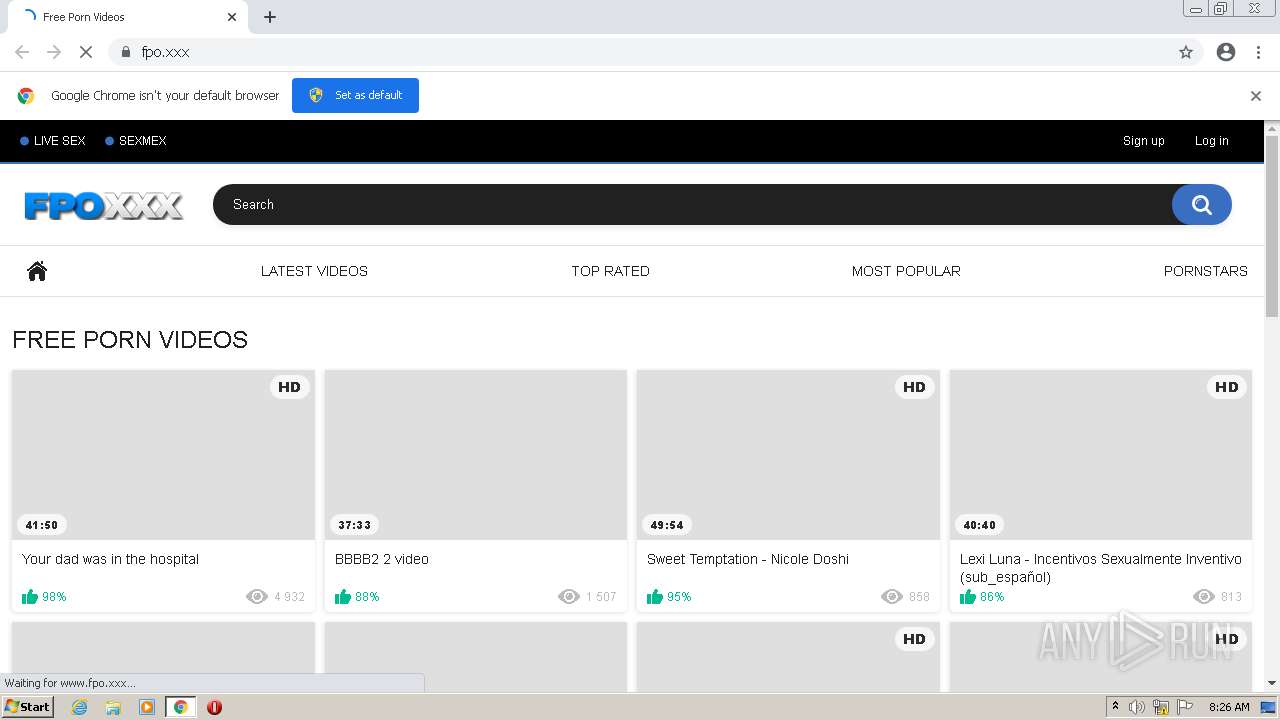This screenshot has width=1280, height=720.
Task: Click the HD badge on the 41:50 video
Action: pos(289,387)
